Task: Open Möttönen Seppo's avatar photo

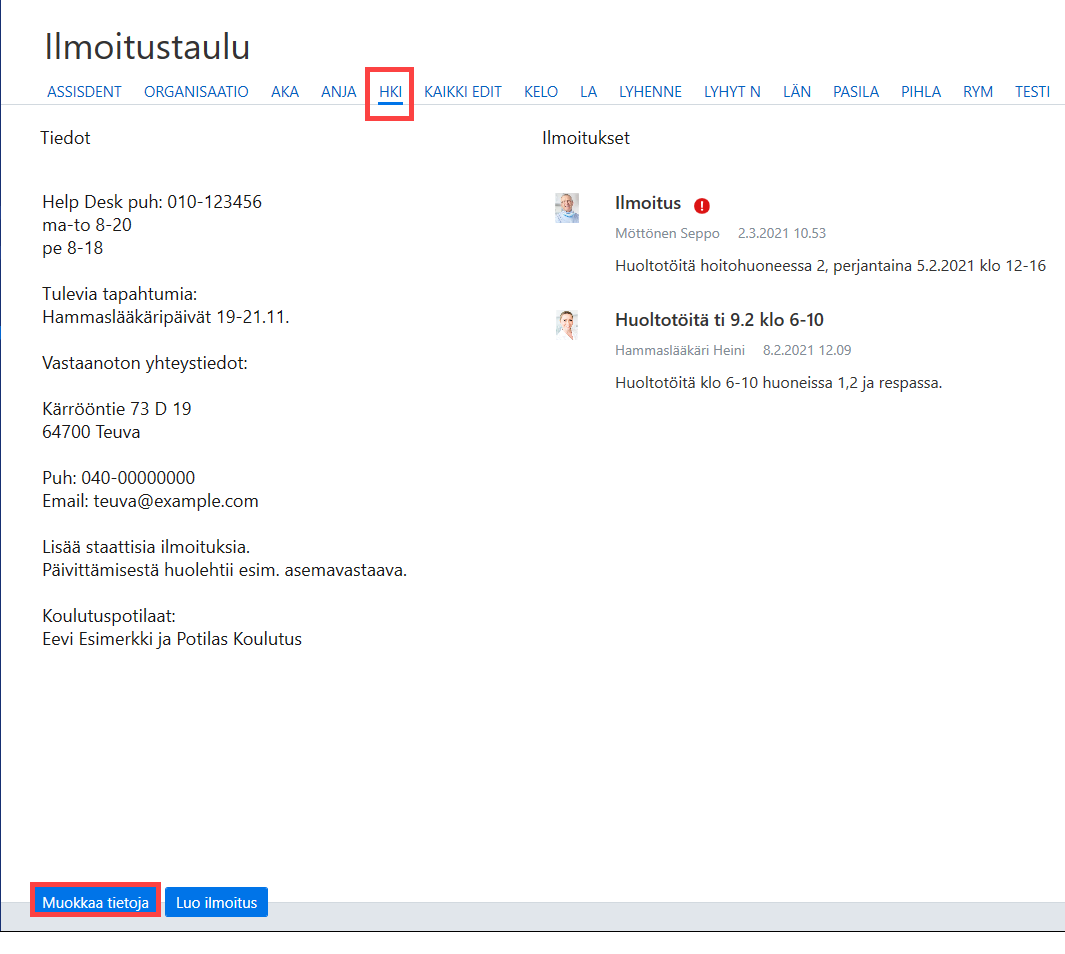Action: click(567, 208)
